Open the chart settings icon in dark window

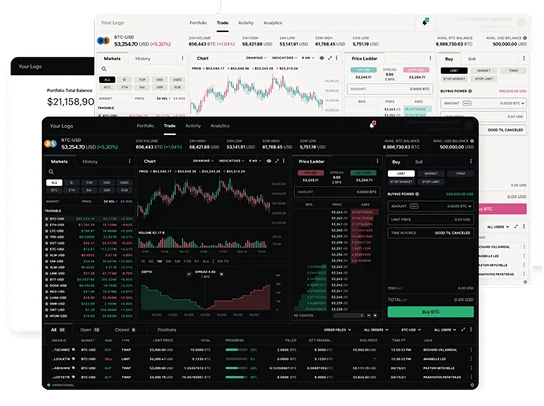click(x=269, y=161)
